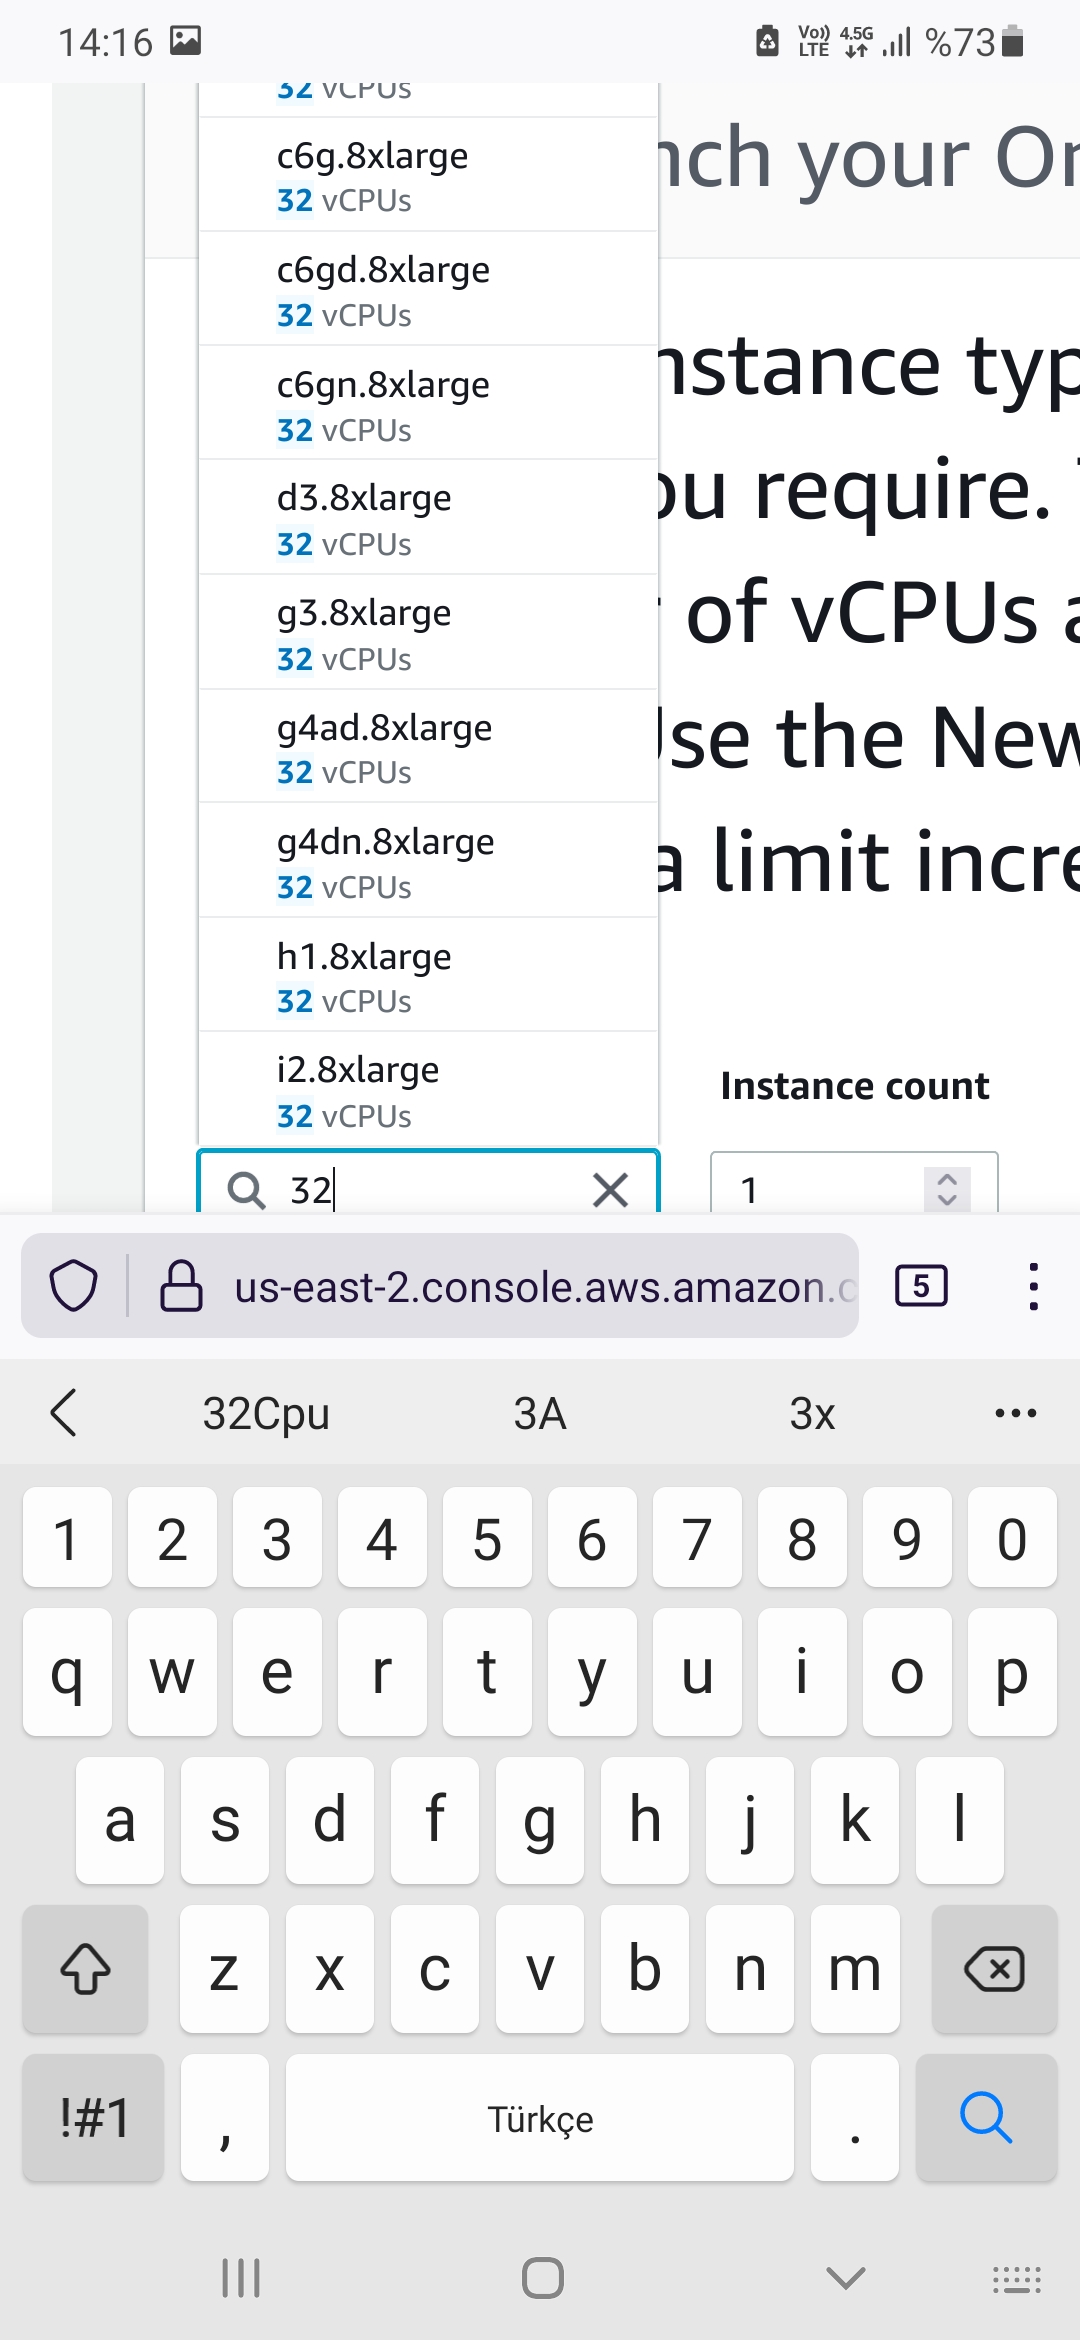Open the browser three-dot menu
The image size is (1080, 2340).
pyautogui.click(x=1034, y=1286)
